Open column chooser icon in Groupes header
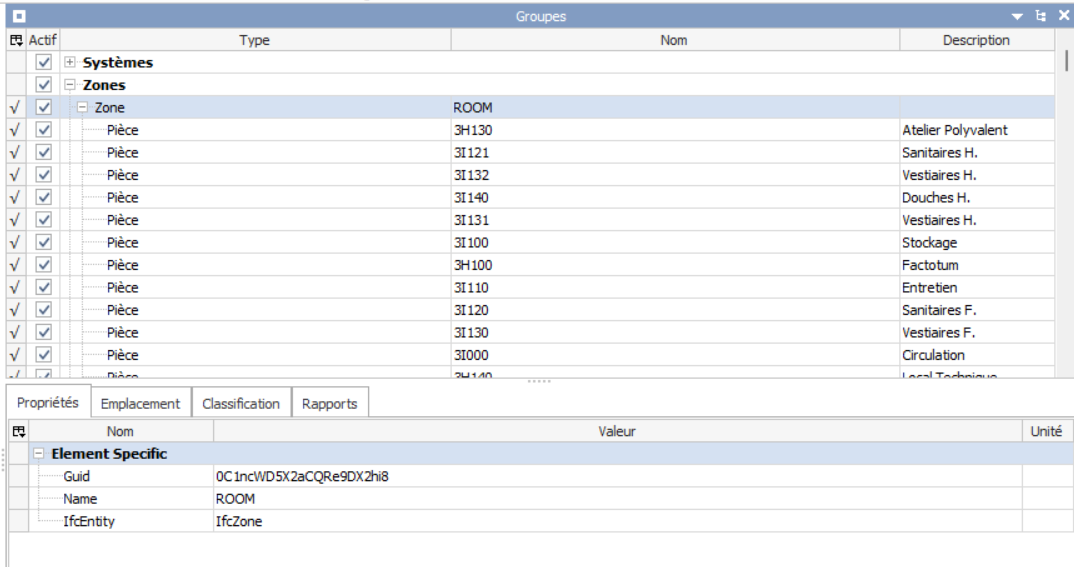 tap(16, 40)
